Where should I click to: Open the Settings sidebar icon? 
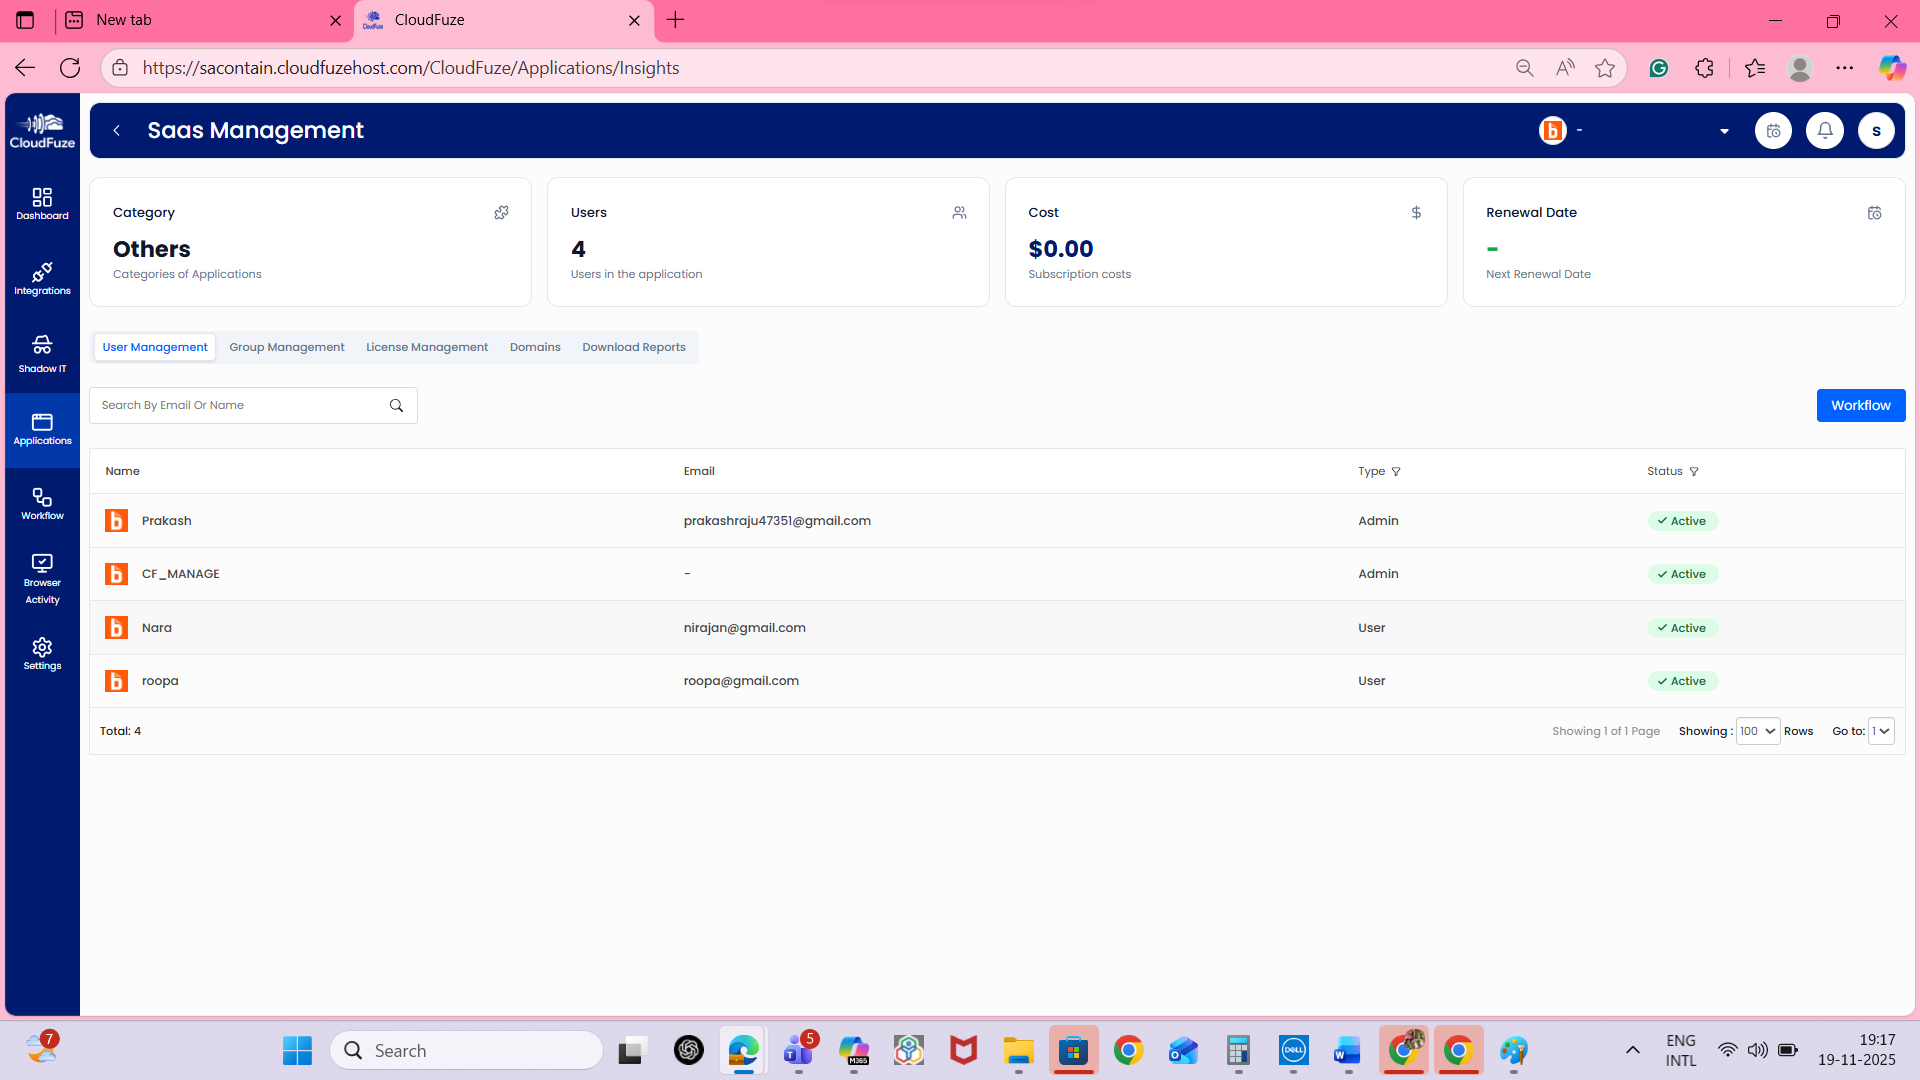(42, 654)
